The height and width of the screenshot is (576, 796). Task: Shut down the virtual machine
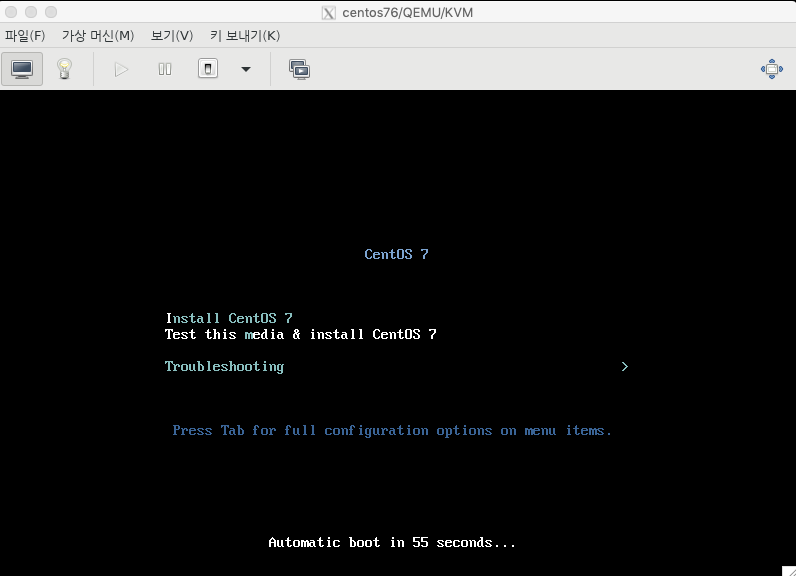coord(208,69)
